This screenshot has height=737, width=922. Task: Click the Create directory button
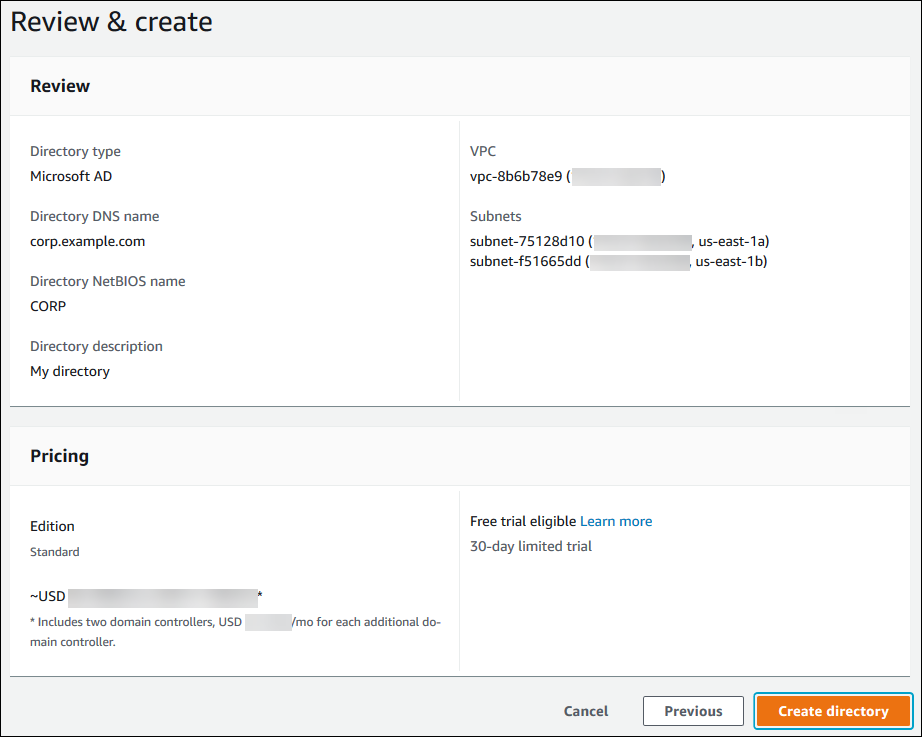tap(833, 711)
